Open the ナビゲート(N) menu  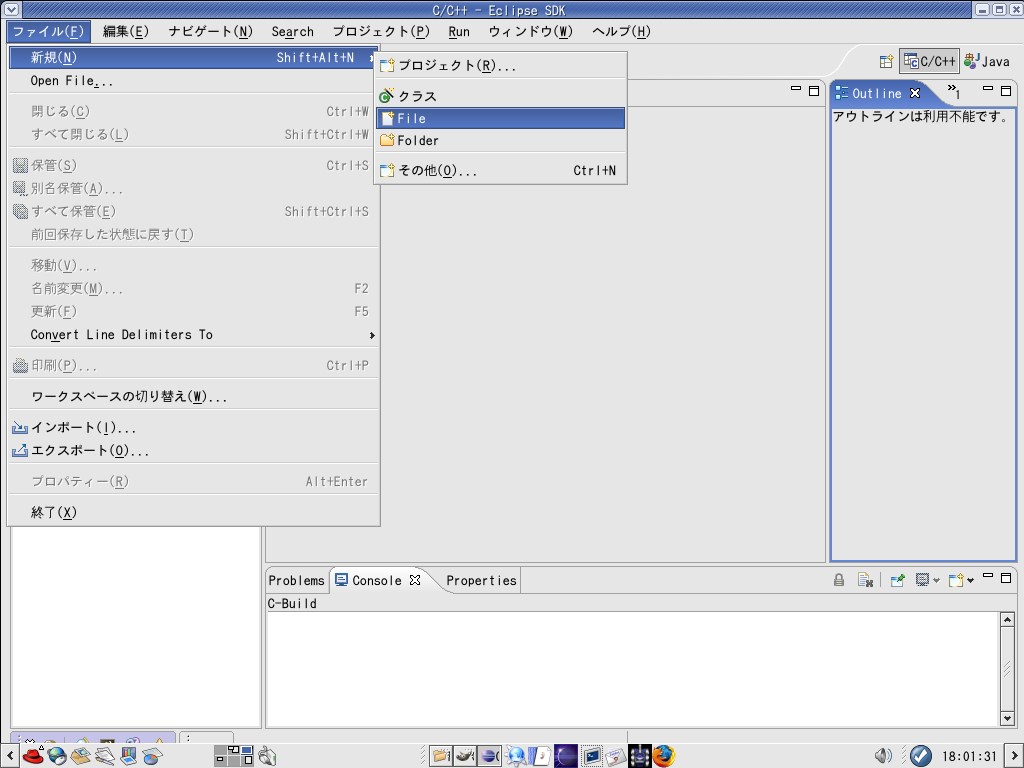[210, 31]
